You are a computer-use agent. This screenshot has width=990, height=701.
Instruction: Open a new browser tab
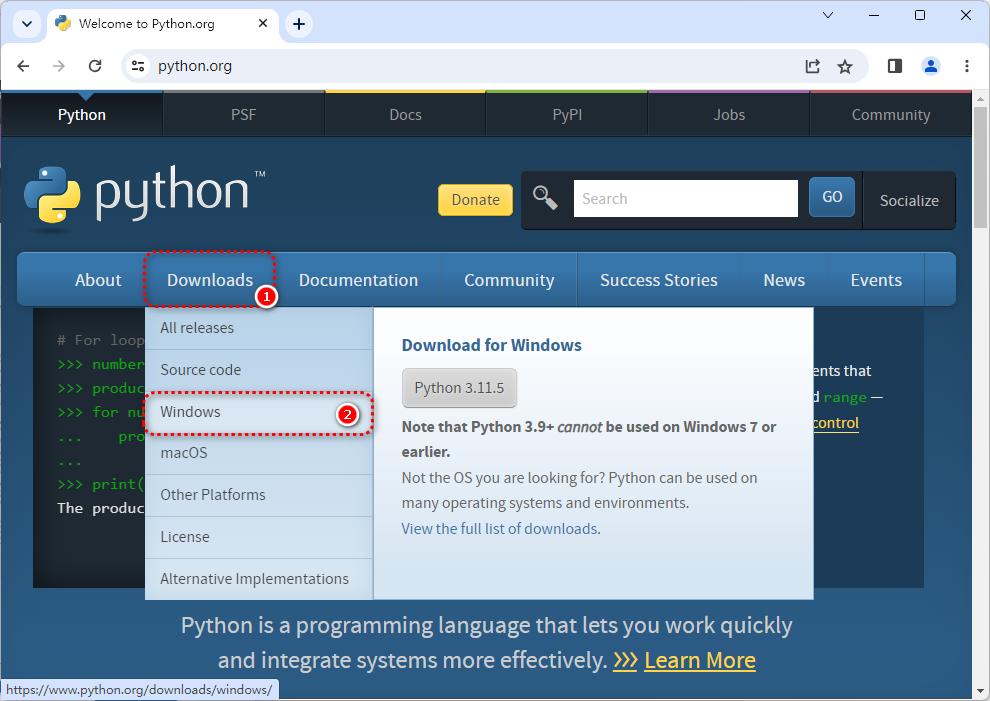click(299, 24)
